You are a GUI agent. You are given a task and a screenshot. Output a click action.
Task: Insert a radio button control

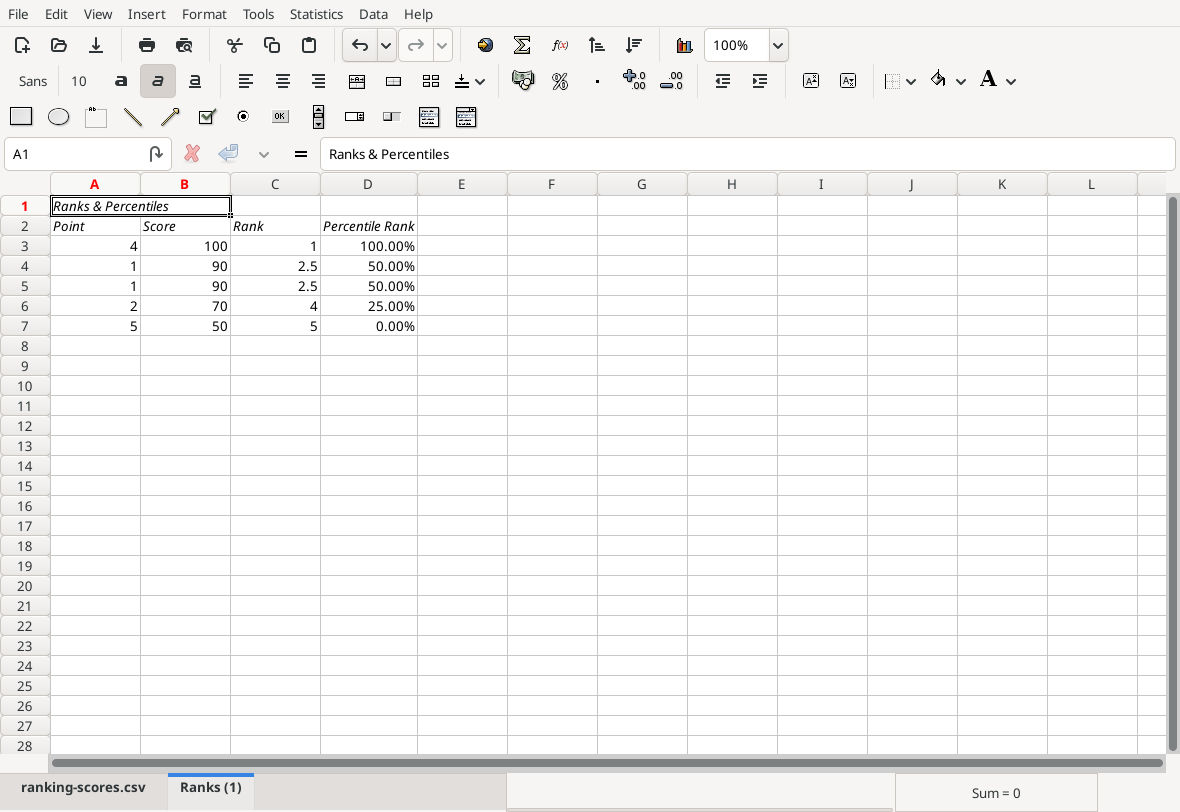pyautogui.click(x=243, y=117)
